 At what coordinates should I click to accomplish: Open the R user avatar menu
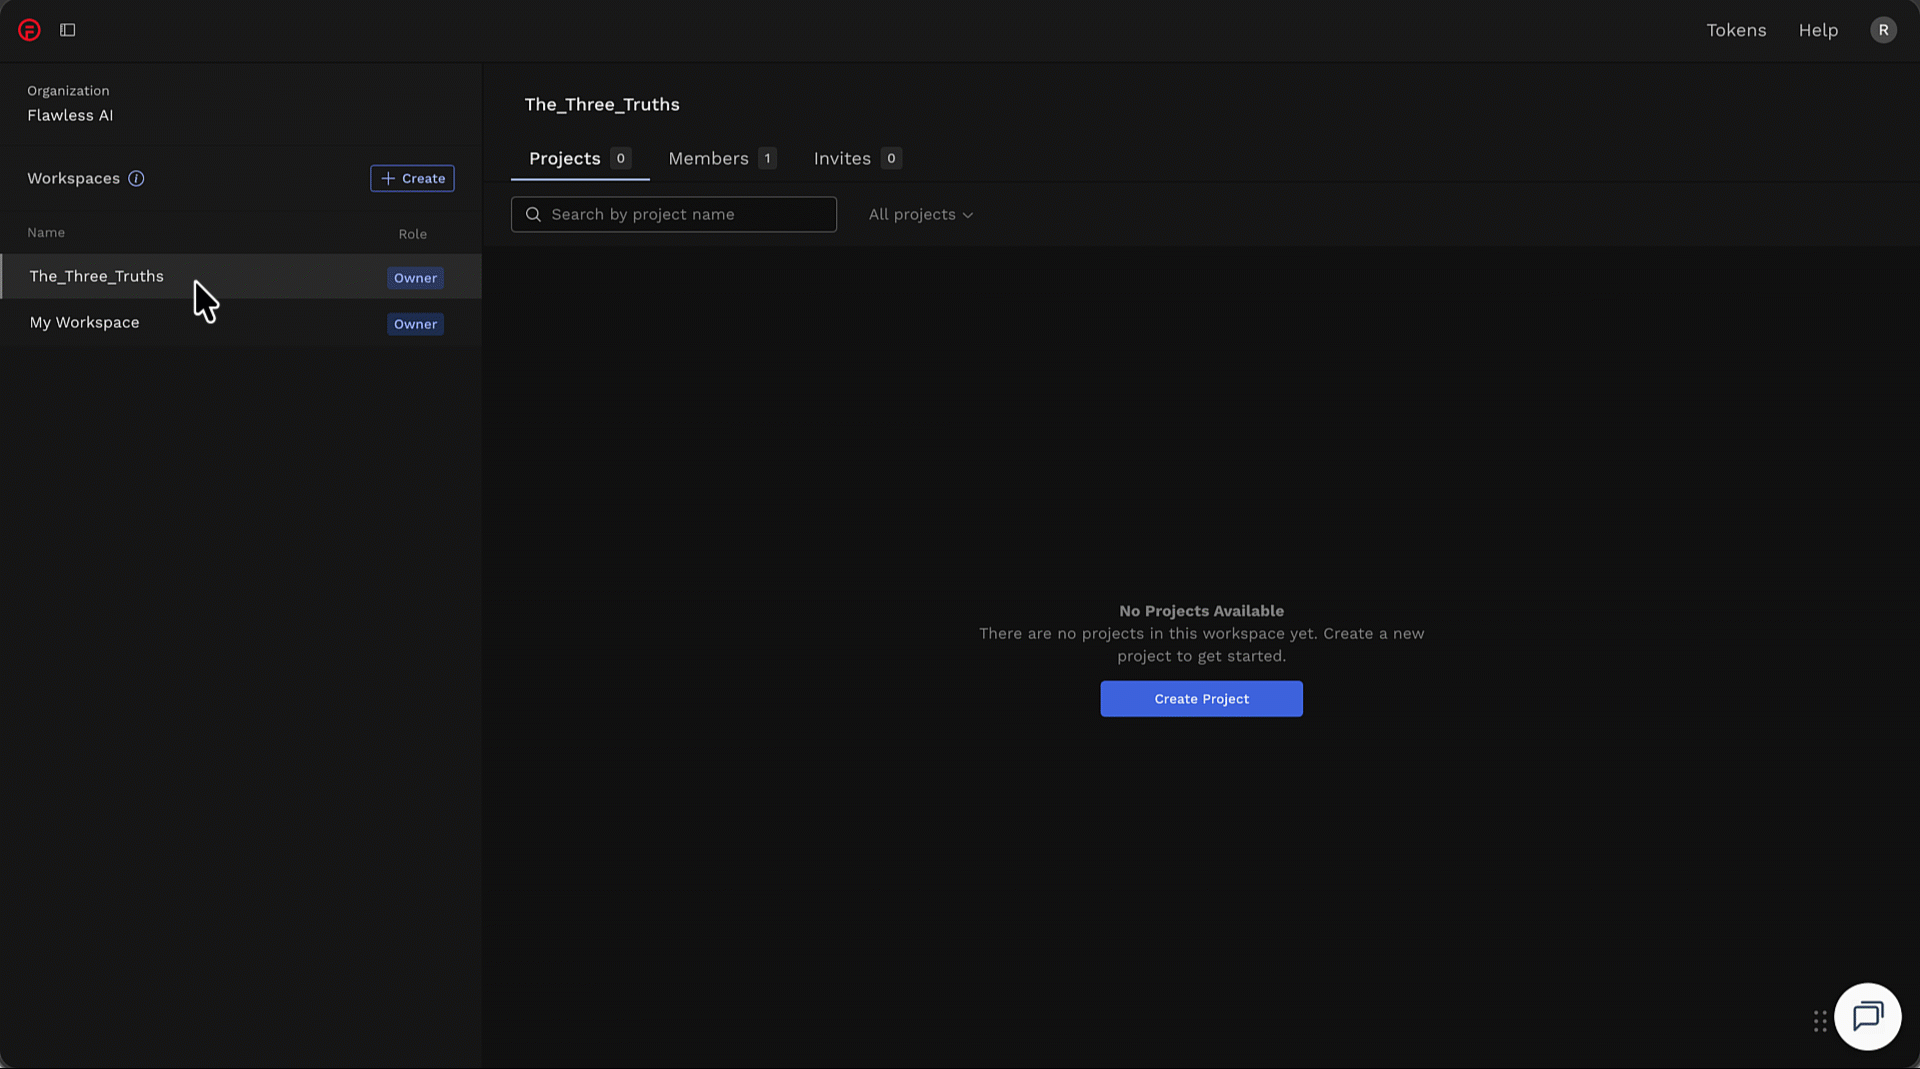coord(1883,30)
